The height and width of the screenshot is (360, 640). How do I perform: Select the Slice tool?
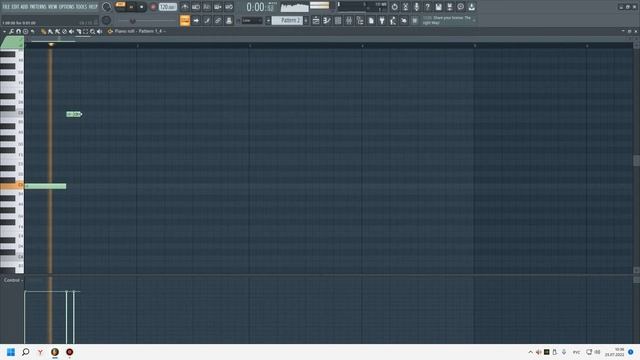point(79,31)
